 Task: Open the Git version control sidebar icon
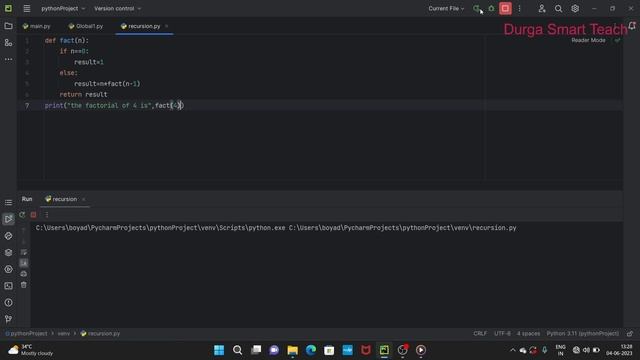click(8, 319)
